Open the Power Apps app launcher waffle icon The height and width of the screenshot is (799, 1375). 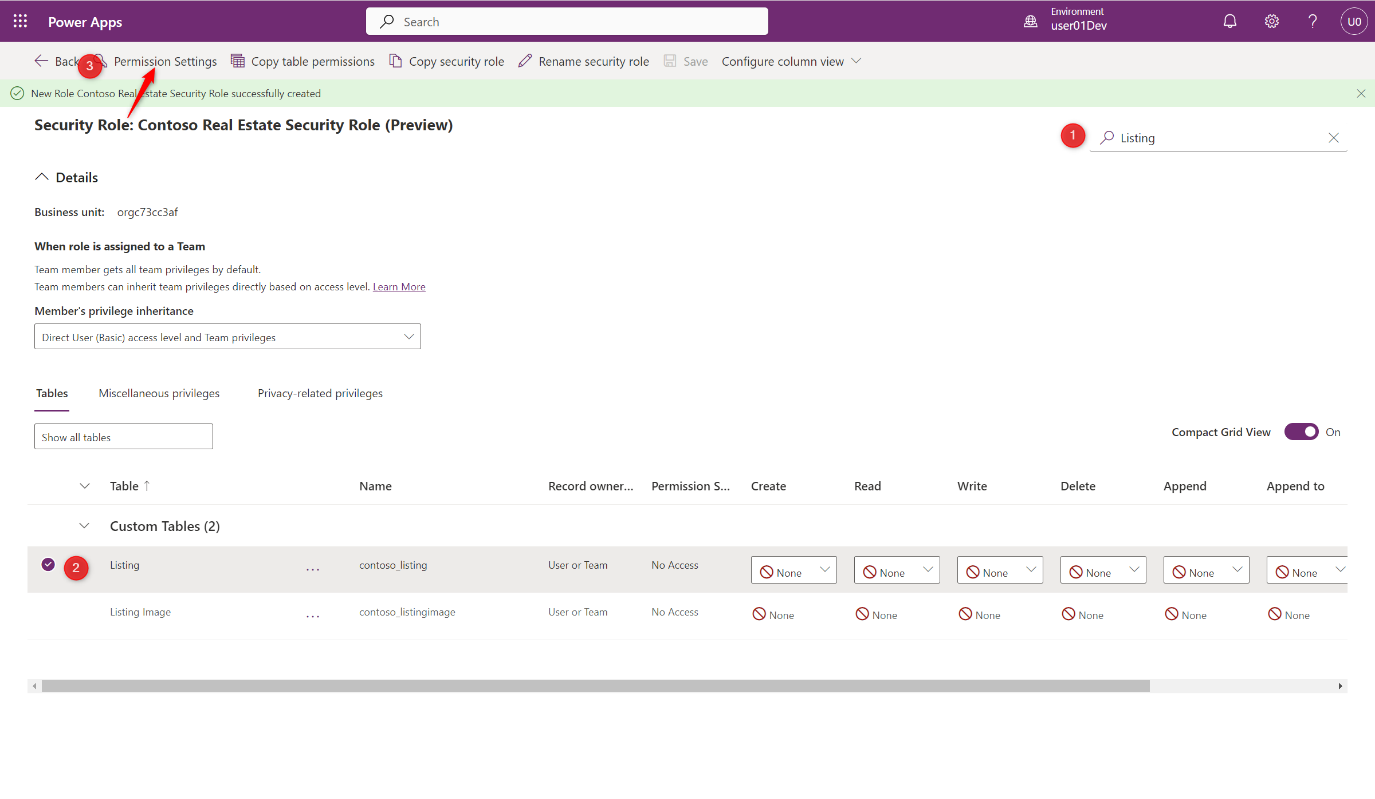pos(19,20)
